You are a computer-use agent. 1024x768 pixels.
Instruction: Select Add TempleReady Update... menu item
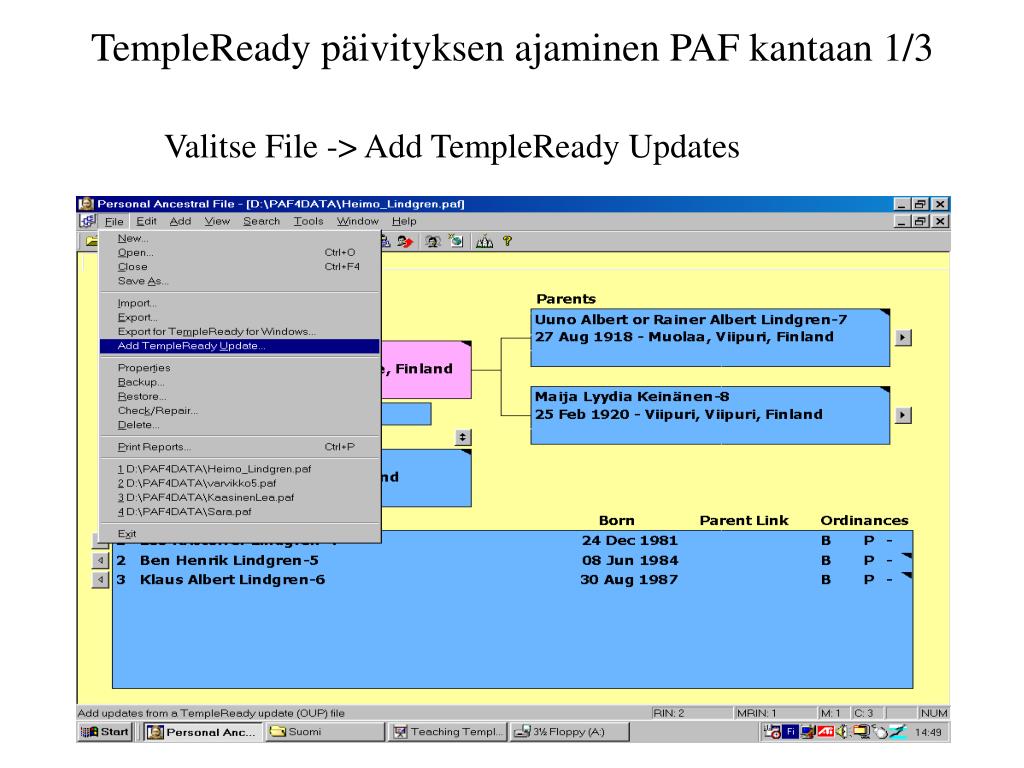[240, 346]
